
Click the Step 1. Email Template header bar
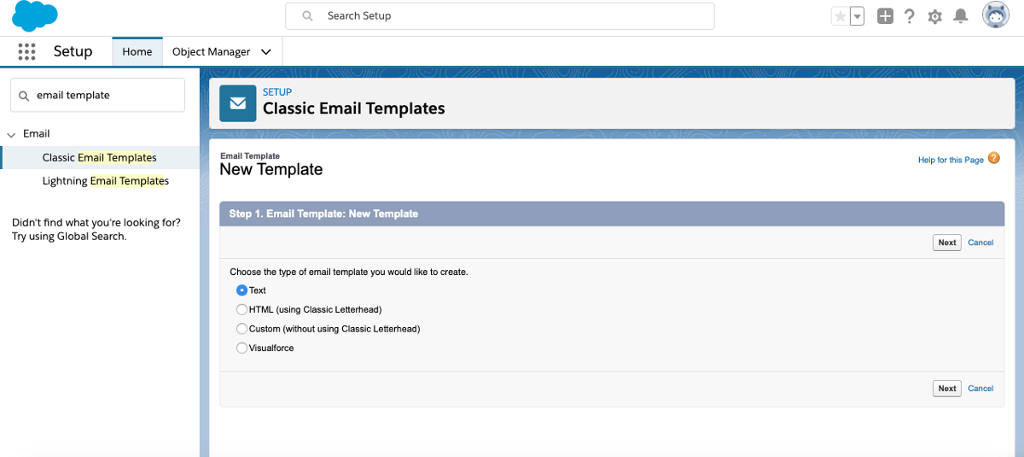click(612, 213)
